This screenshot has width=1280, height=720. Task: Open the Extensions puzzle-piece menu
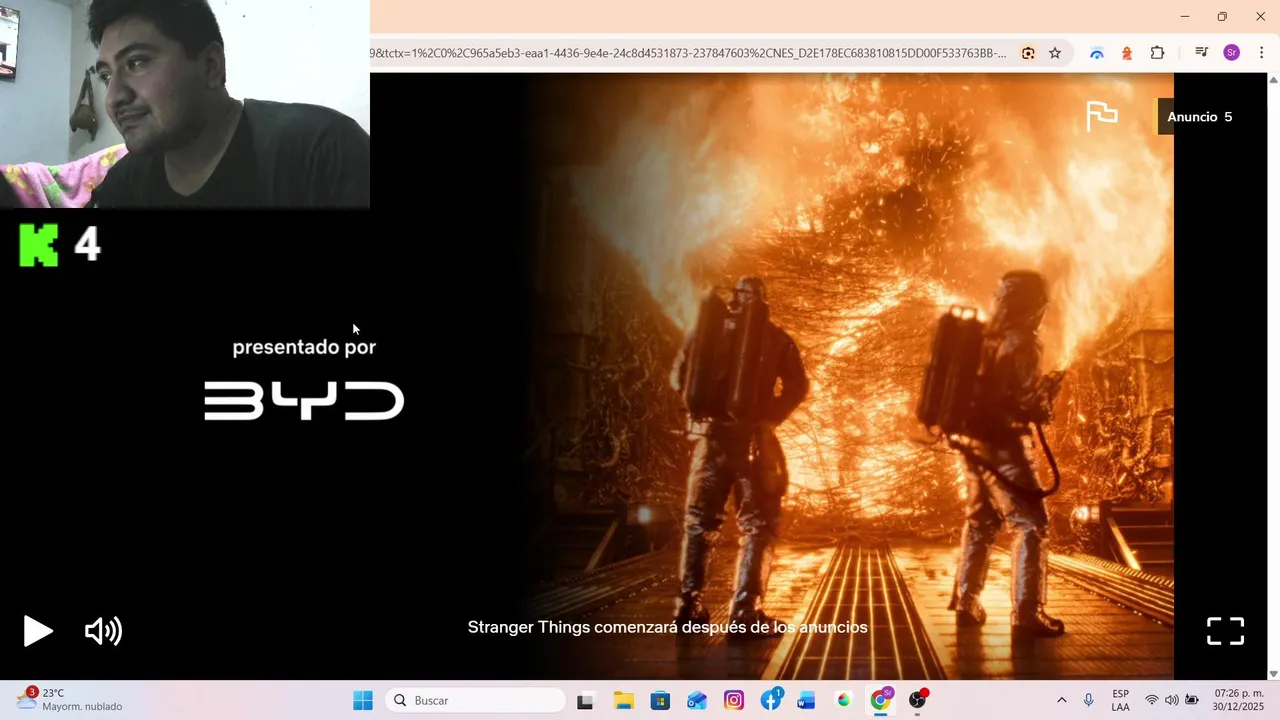(x=1157, y=53)
